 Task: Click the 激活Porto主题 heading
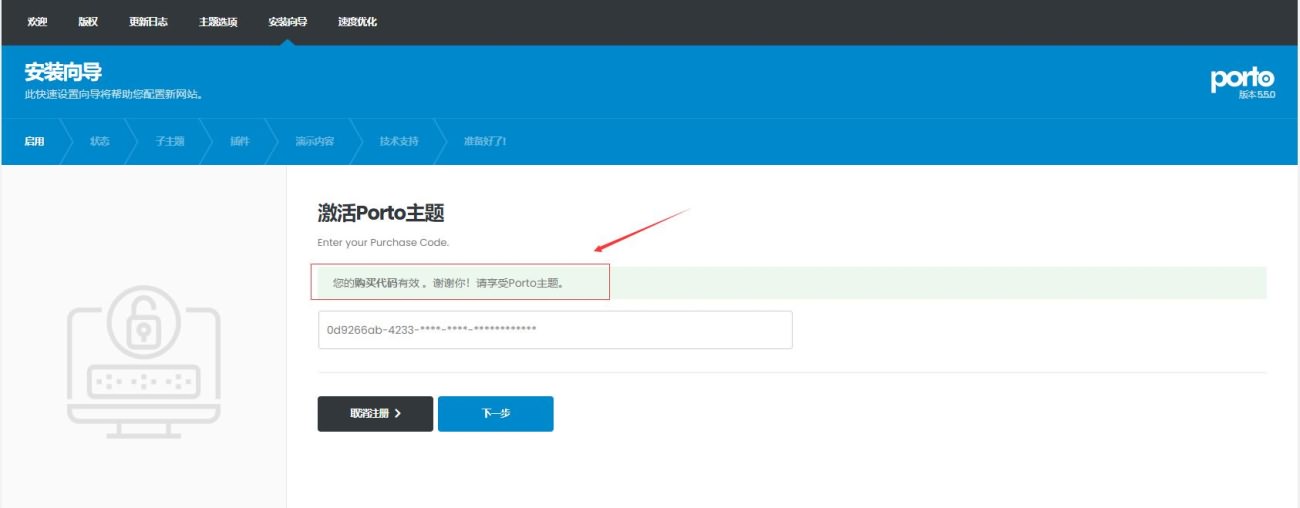[x=380, y=213]
